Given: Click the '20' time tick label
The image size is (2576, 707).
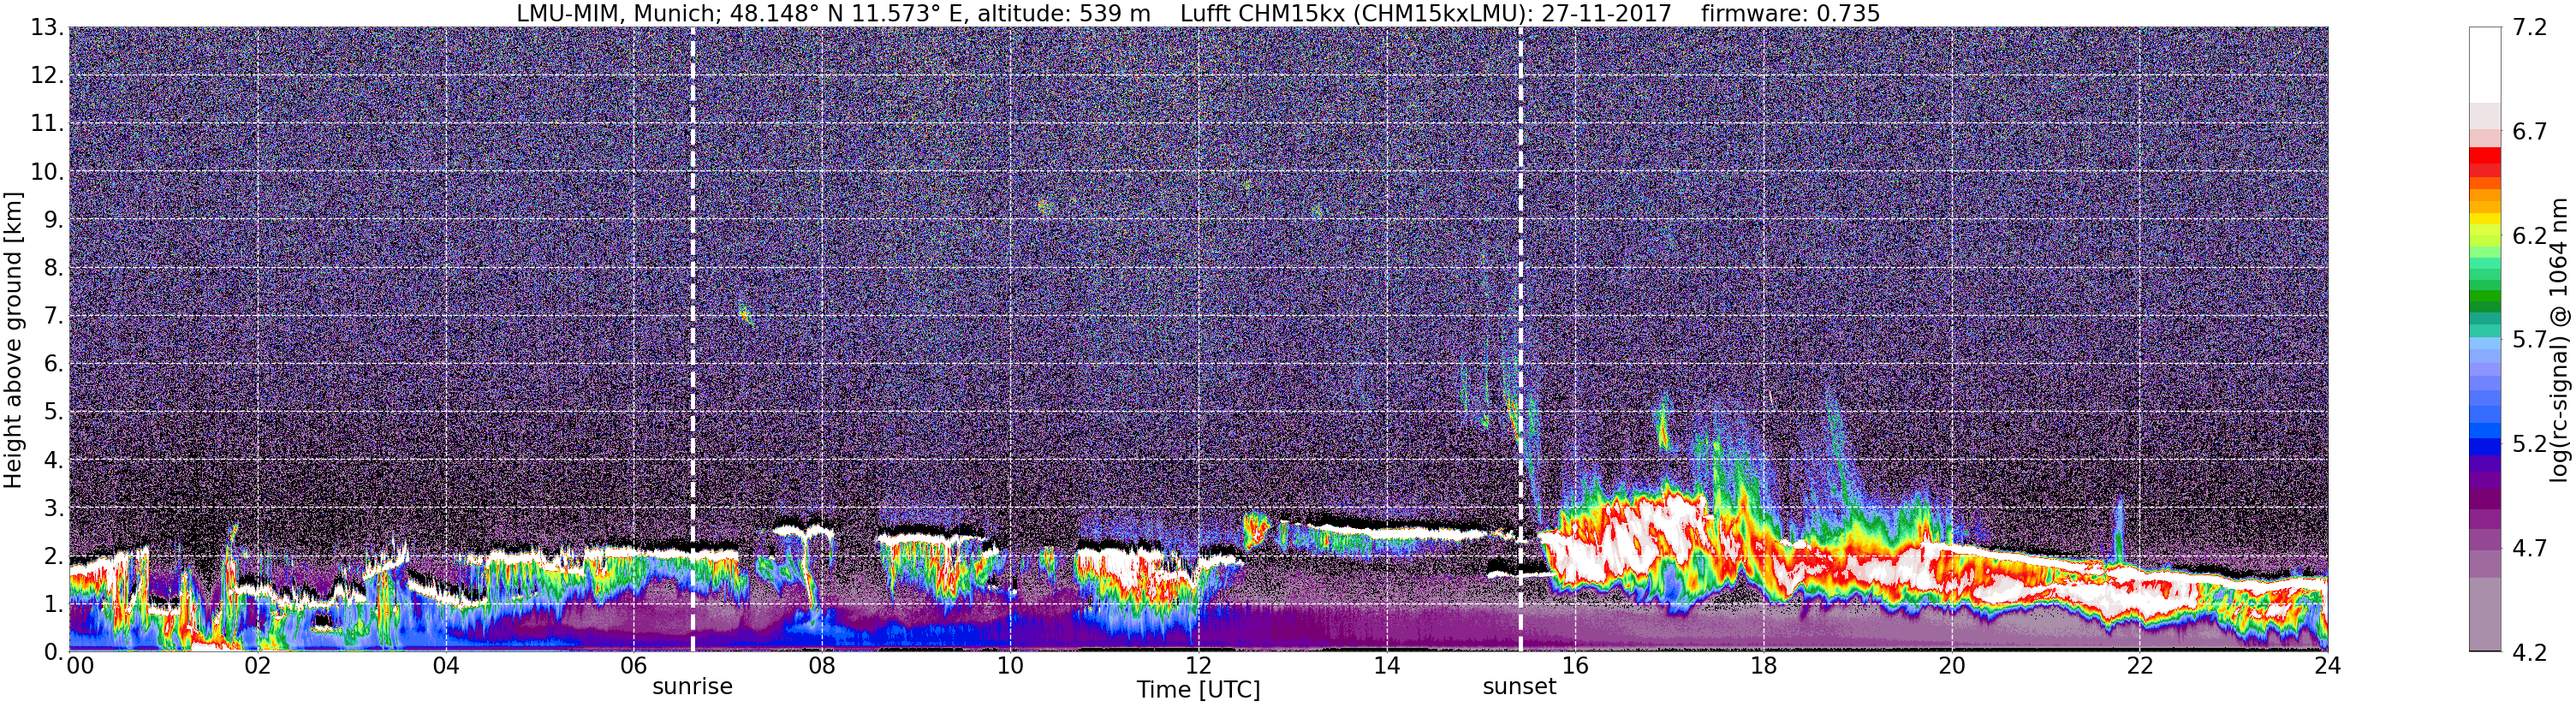Looking at the screenshot, I should [x=1951, y=665].
